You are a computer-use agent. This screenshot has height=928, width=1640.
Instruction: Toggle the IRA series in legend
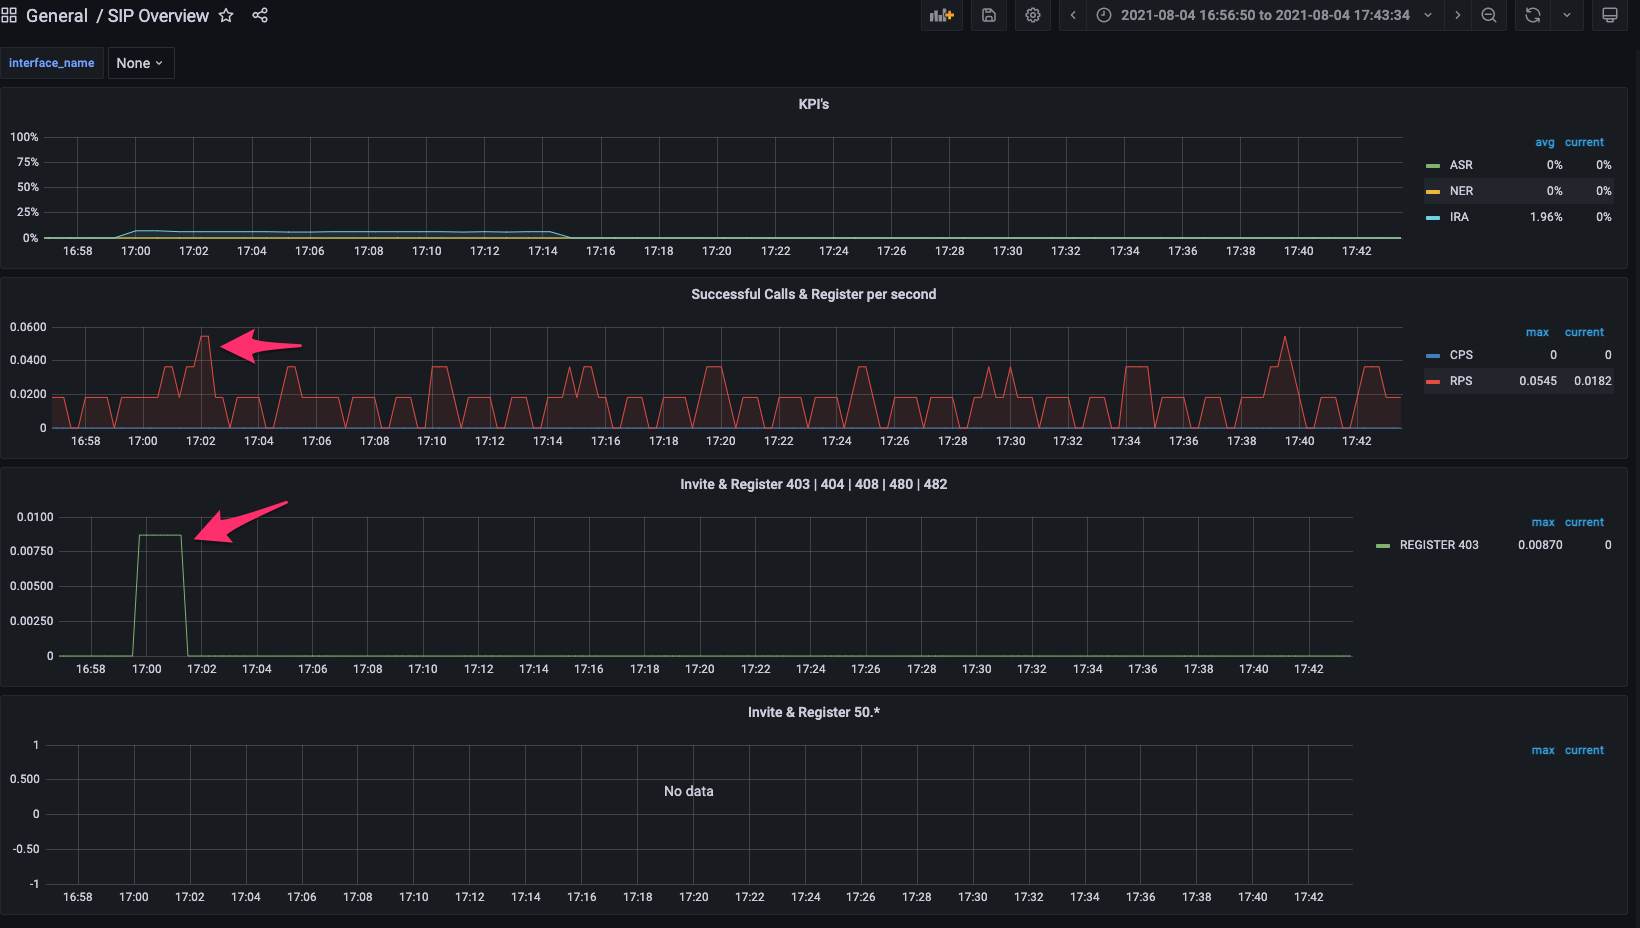point(1459,217)
